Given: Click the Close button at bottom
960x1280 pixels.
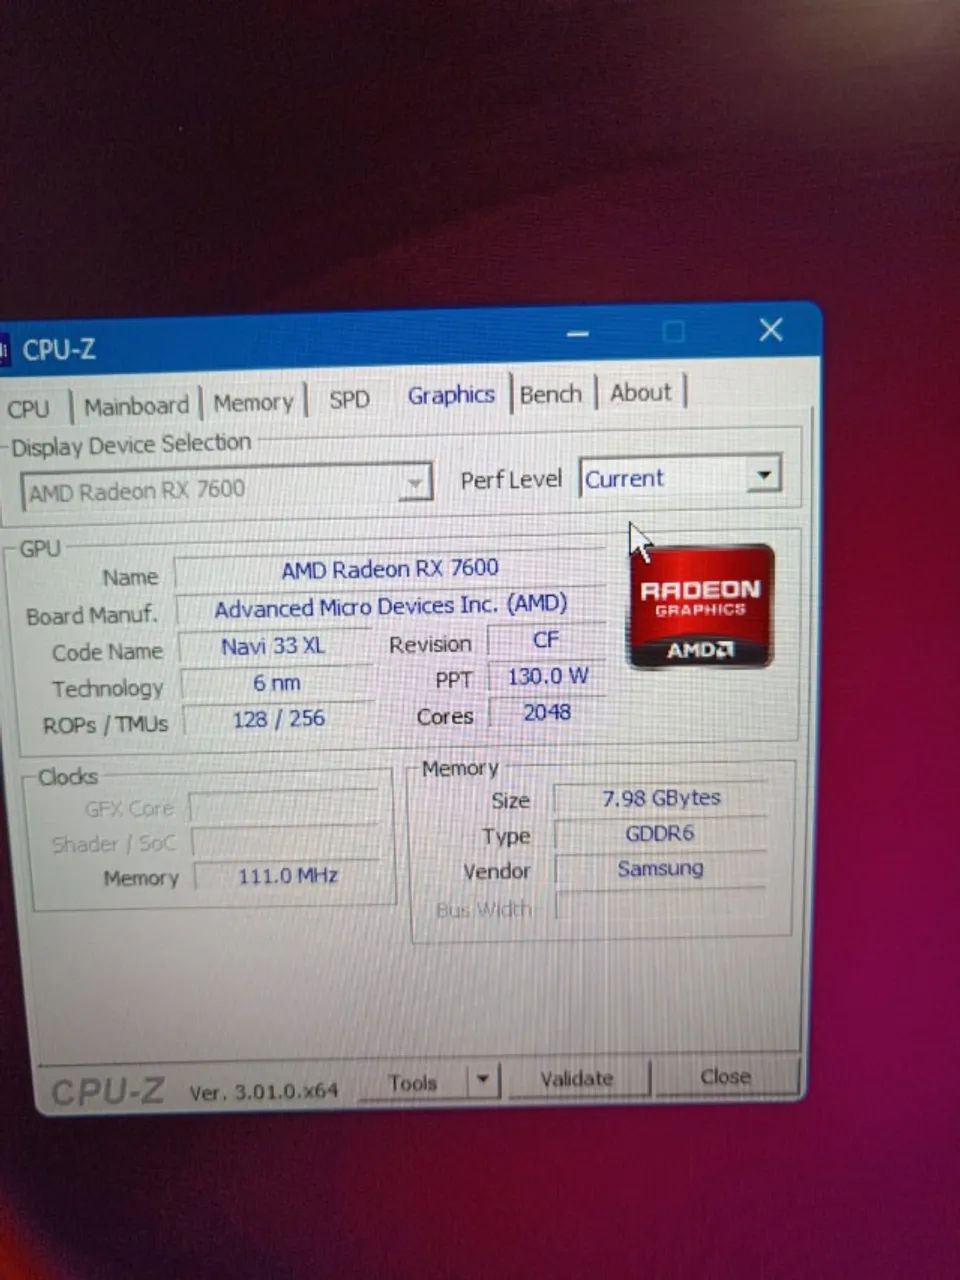Looking at the screenshot, I should tap(726, 1076).
